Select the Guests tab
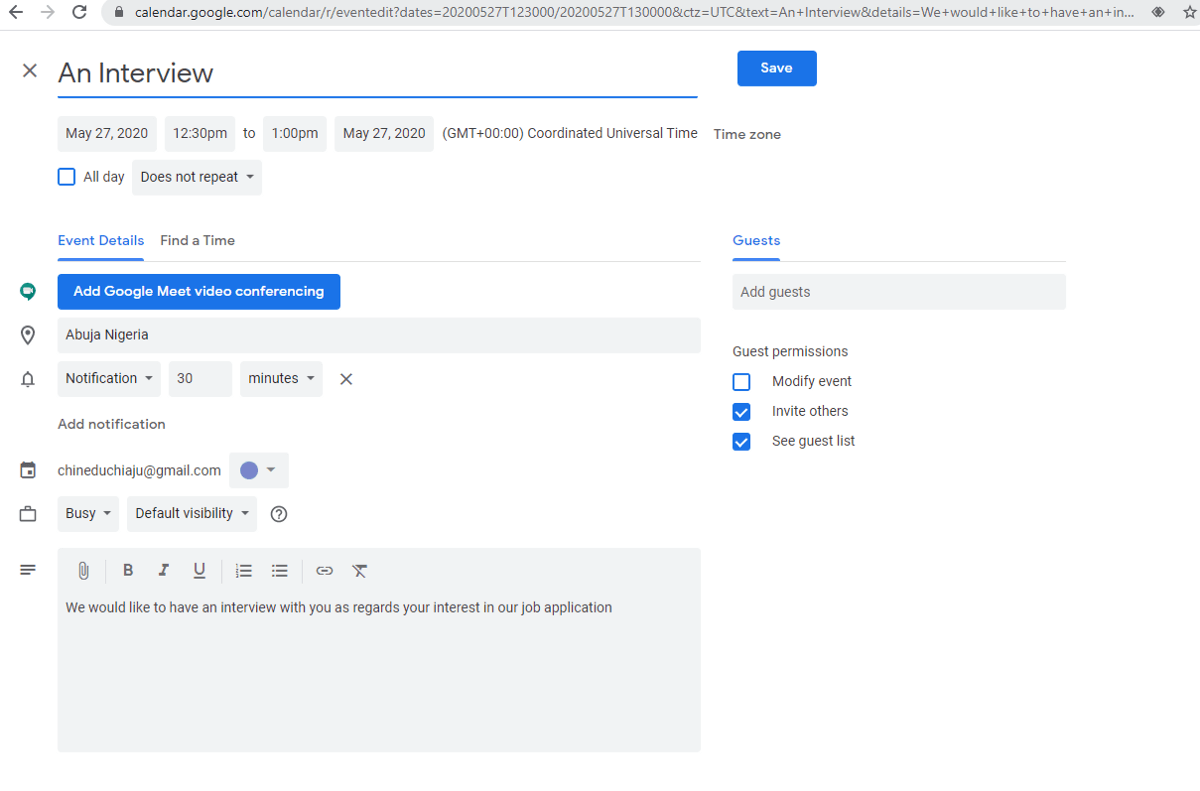Viewport: 1200px width, 791px height. [755, 240]
